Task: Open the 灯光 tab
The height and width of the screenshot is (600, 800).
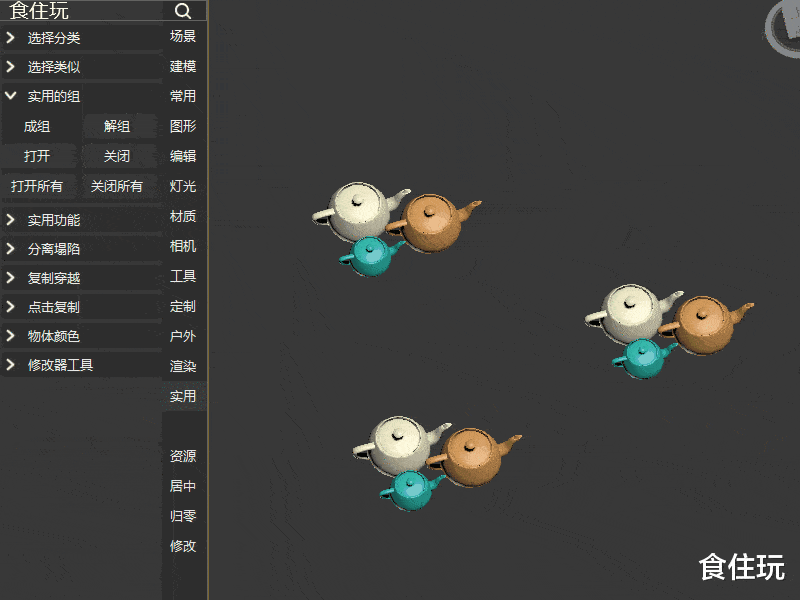Action: point(183,186)
